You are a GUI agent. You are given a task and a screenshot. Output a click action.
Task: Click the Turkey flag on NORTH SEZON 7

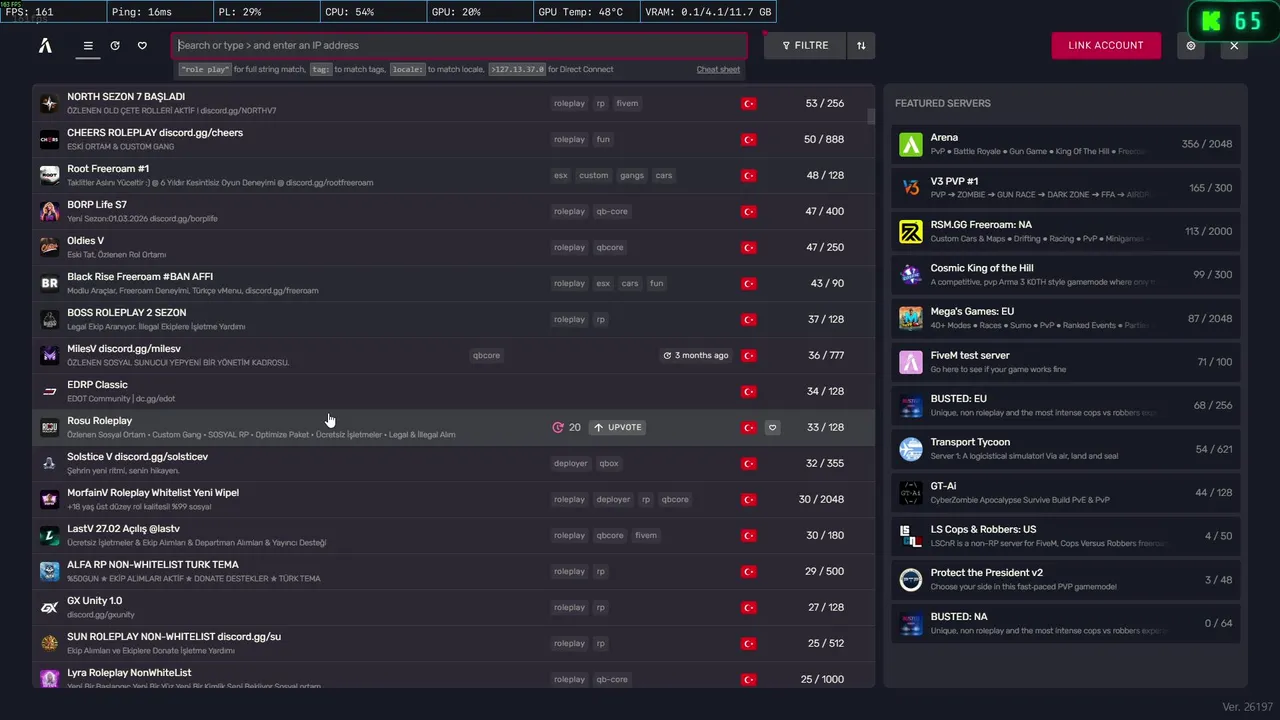tap(748, 103)
